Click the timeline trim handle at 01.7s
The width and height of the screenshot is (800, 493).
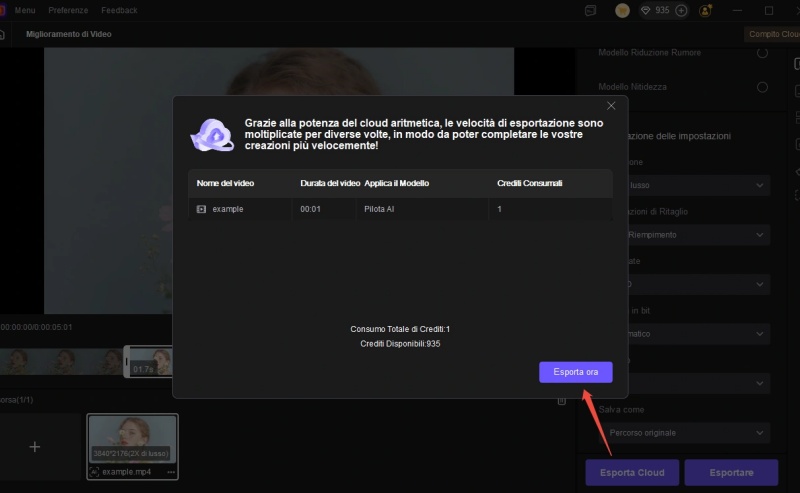click(x=127, y=362)
